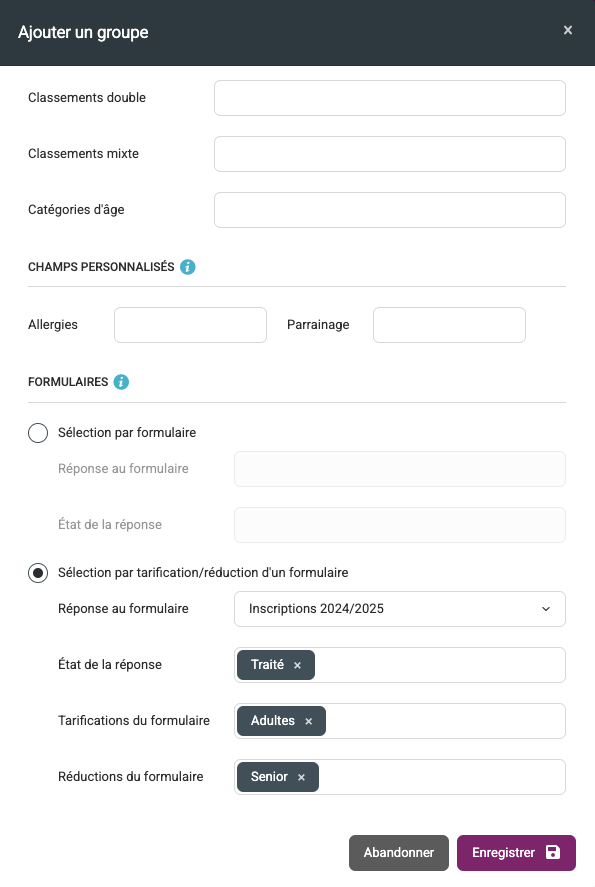
Task: Select the Sélection par formulaire radio
Action: [38, 433]
